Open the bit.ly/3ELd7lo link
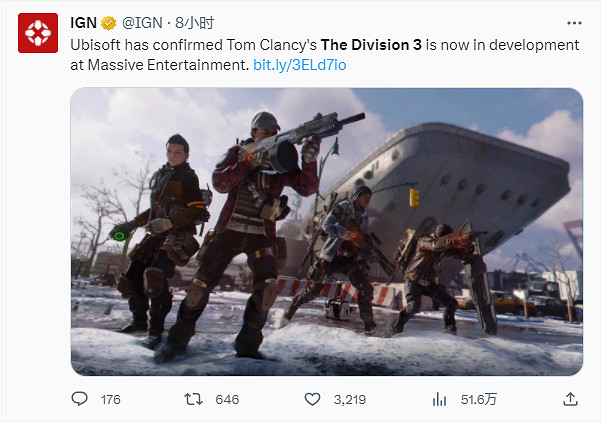601x423 pixels. pos(302,64)
